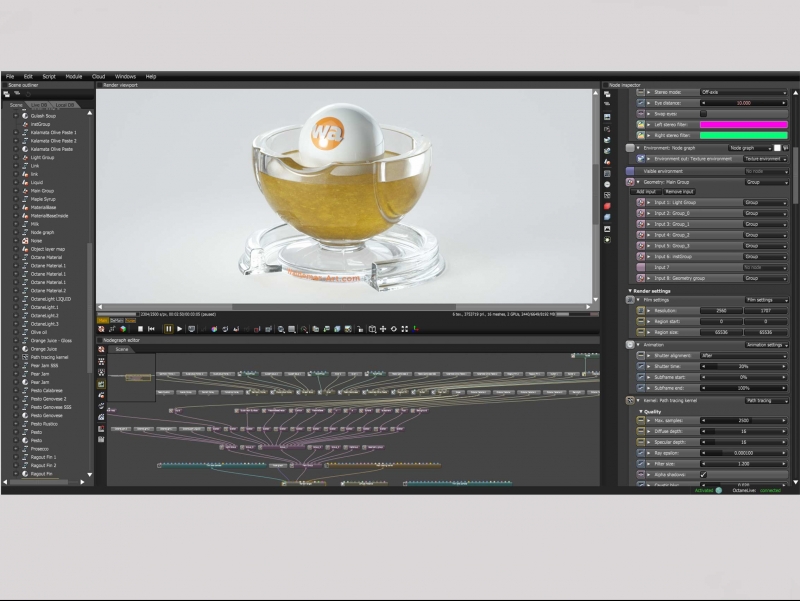Viewport: 800px width, 601px height.
Task: Open the Shutter alignment dropdown showing After
Action: [744, 355]
